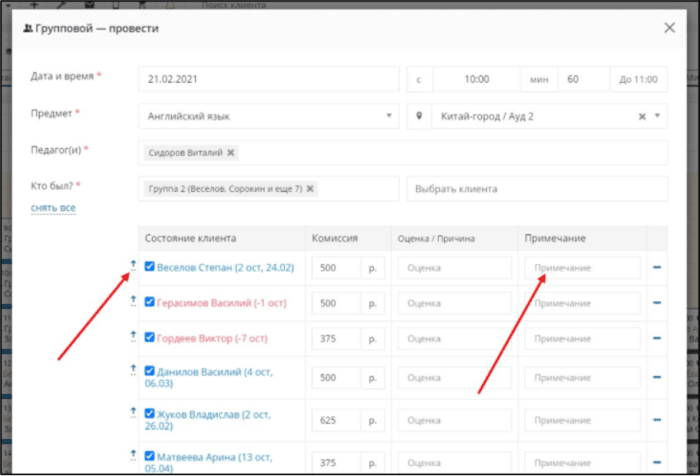Click the Оценка field for Гордеев Виктор
Viewport: 700px width, 476px height.
point(454,338)
